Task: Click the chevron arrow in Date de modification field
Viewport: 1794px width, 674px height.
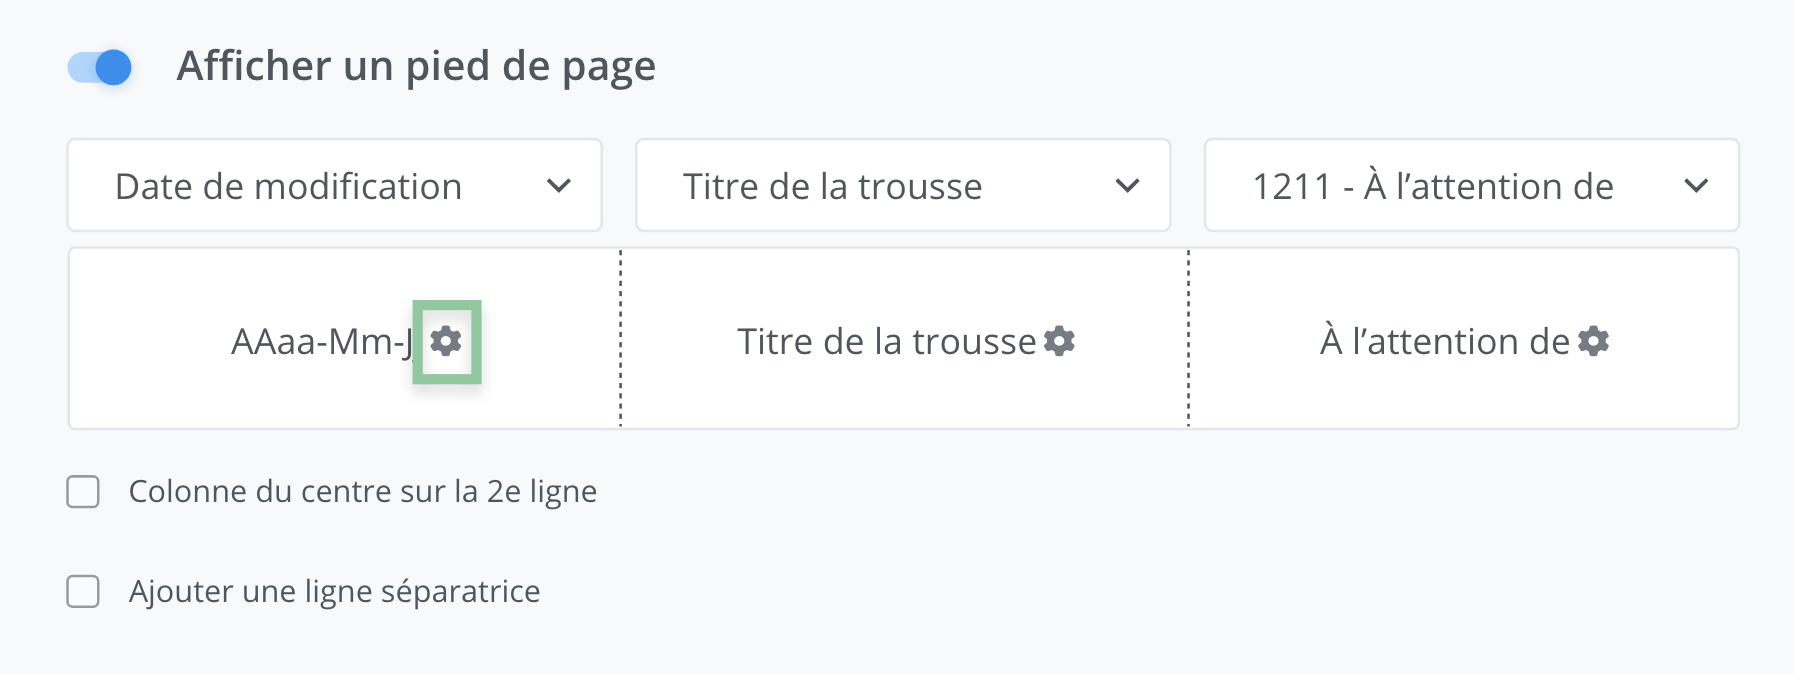Action: tap(559, 186)
